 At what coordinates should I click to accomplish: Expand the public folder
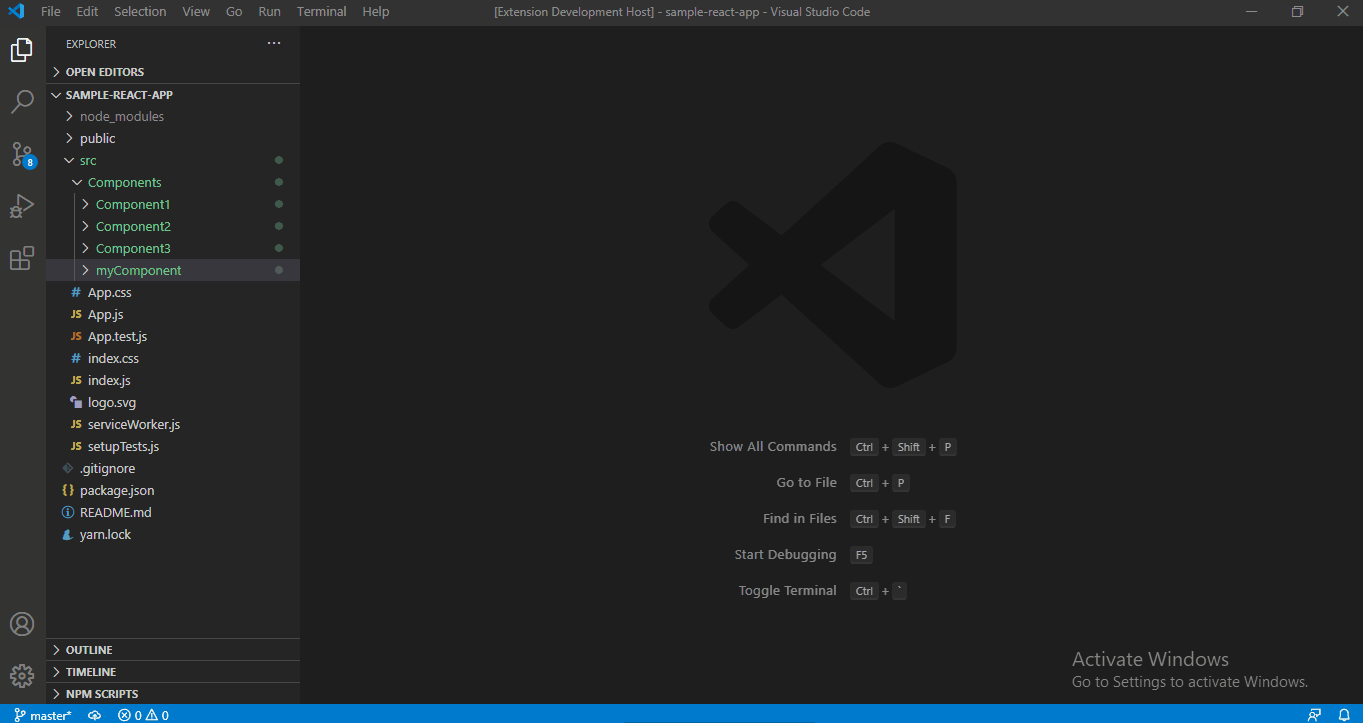click(173, 138)
